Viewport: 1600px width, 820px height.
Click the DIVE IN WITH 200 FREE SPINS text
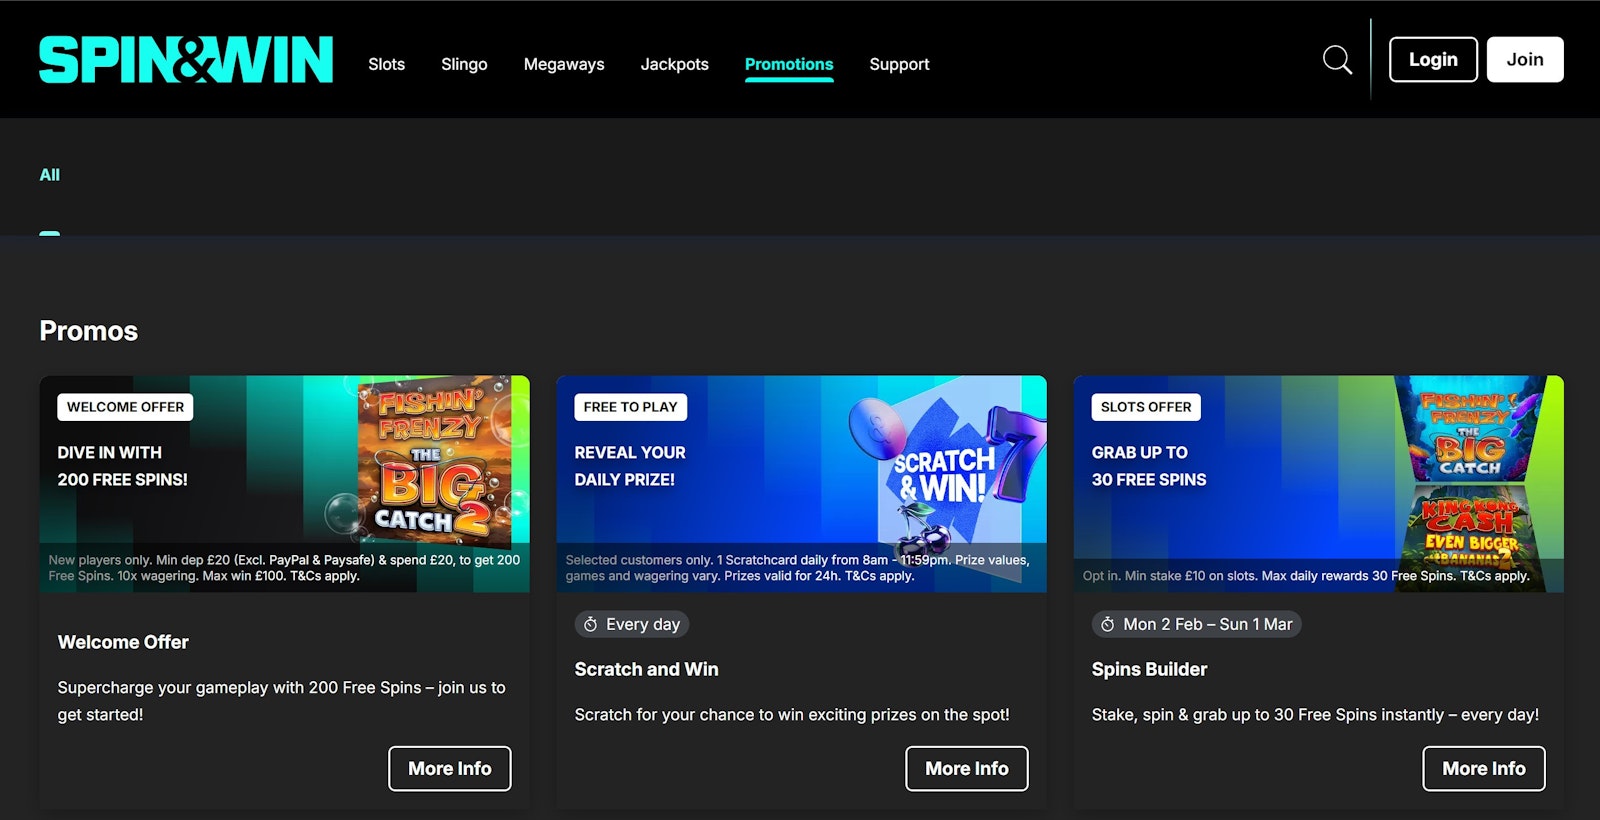click(122, 466)
